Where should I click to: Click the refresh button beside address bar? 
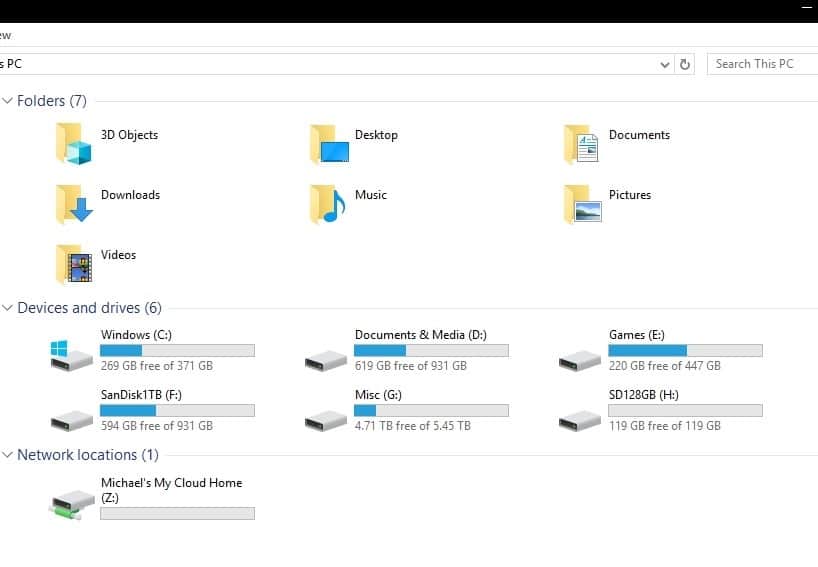point(684,64)
